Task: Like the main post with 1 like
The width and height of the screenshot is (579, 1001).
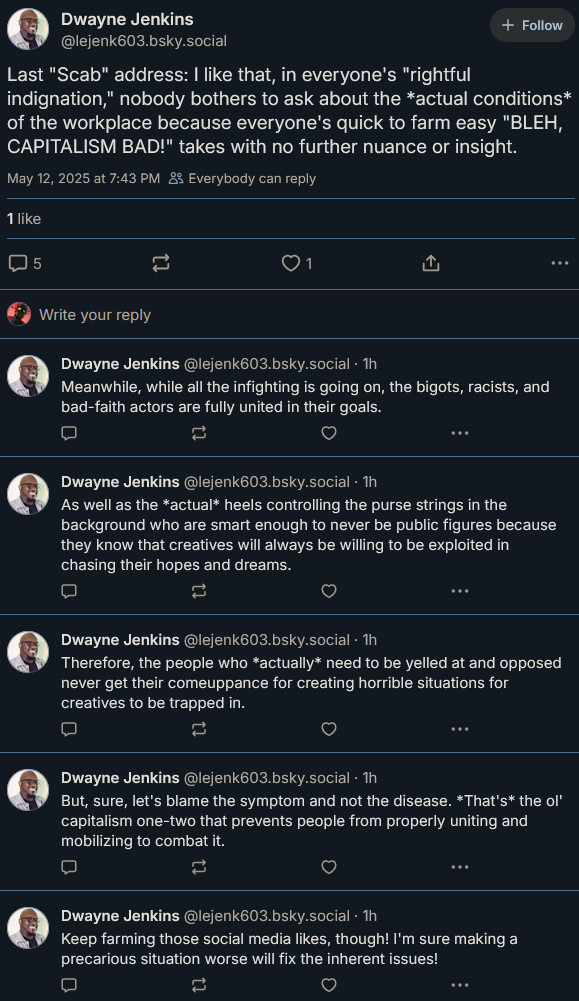Action: tap(297, 263)
